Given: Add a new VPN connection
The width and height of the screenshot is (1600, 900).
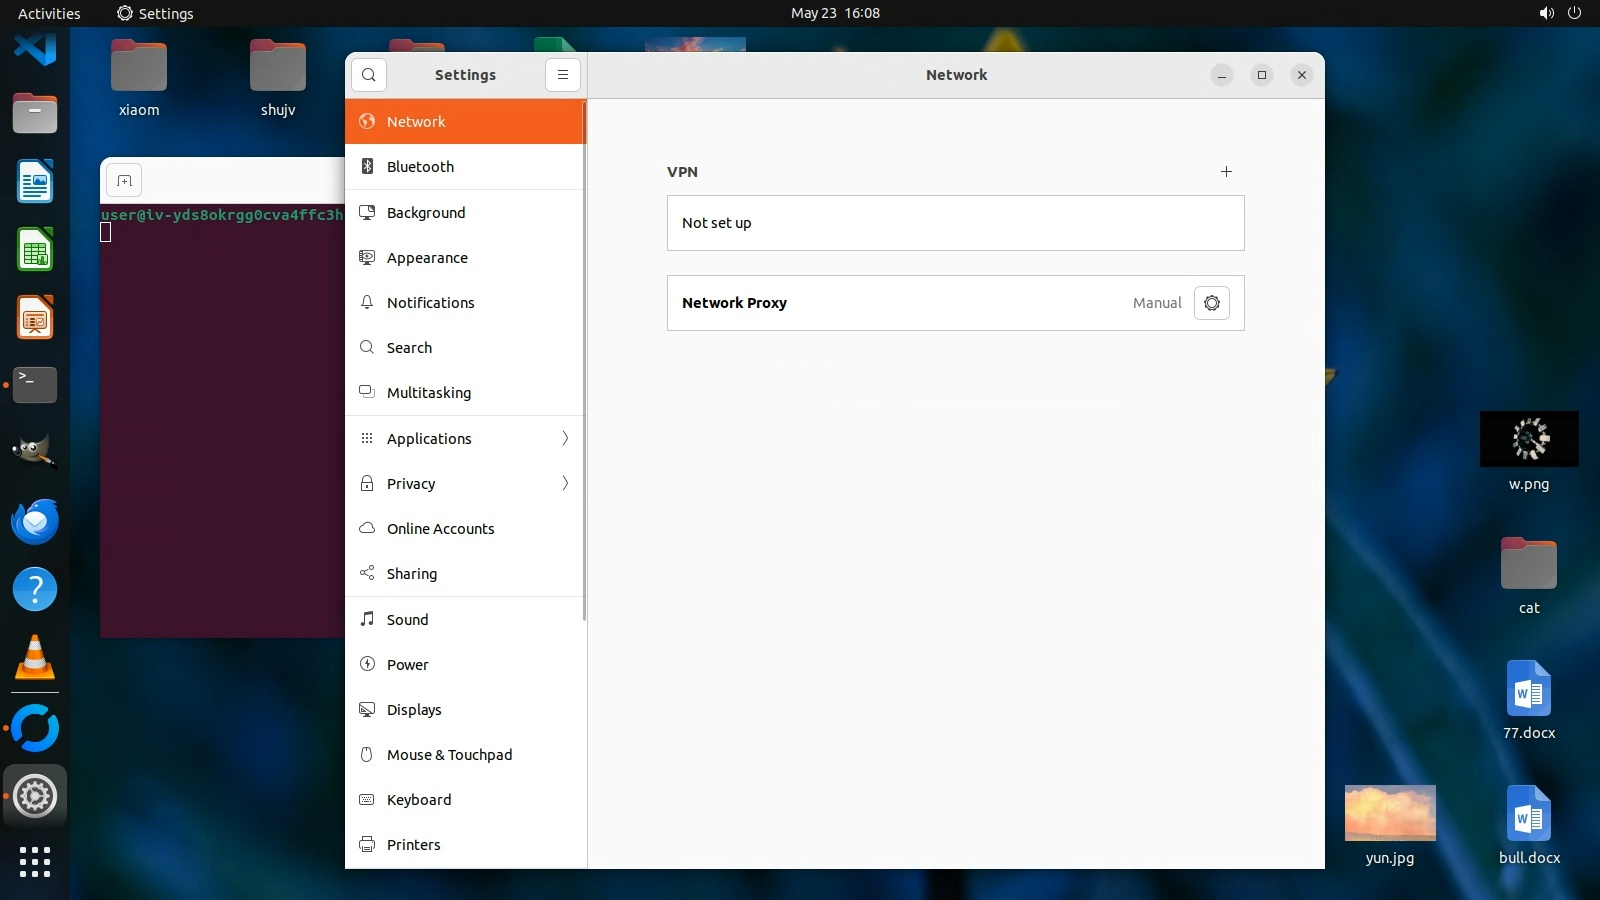Looking at the screenshot, I should tap(1226, 172).
